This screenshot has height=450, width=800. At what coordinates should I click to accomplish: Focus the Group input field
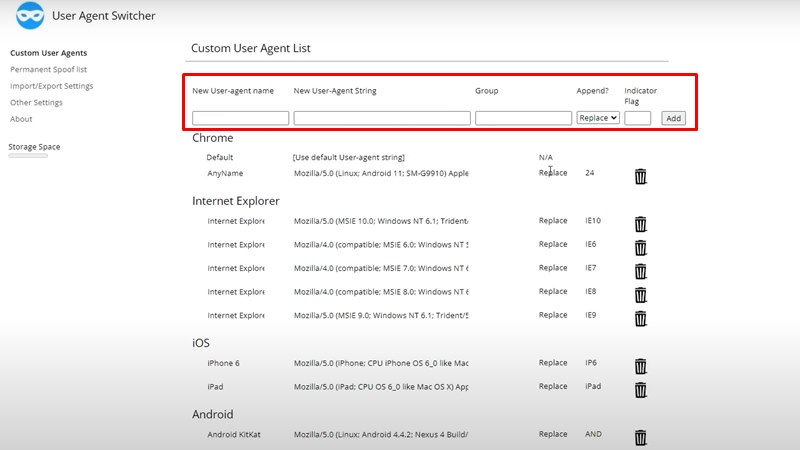(523, 118)
